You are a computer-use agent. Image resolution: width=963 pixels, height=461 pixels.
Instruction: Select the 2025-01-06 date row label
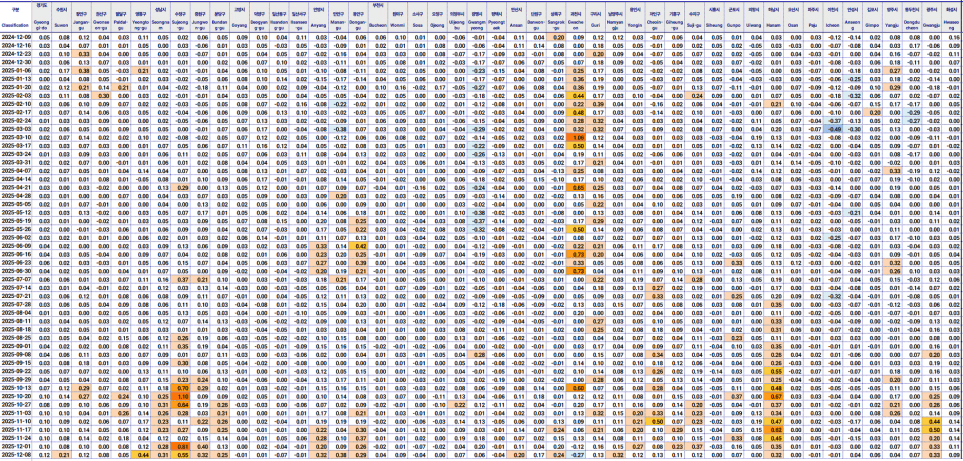(17, 70)
